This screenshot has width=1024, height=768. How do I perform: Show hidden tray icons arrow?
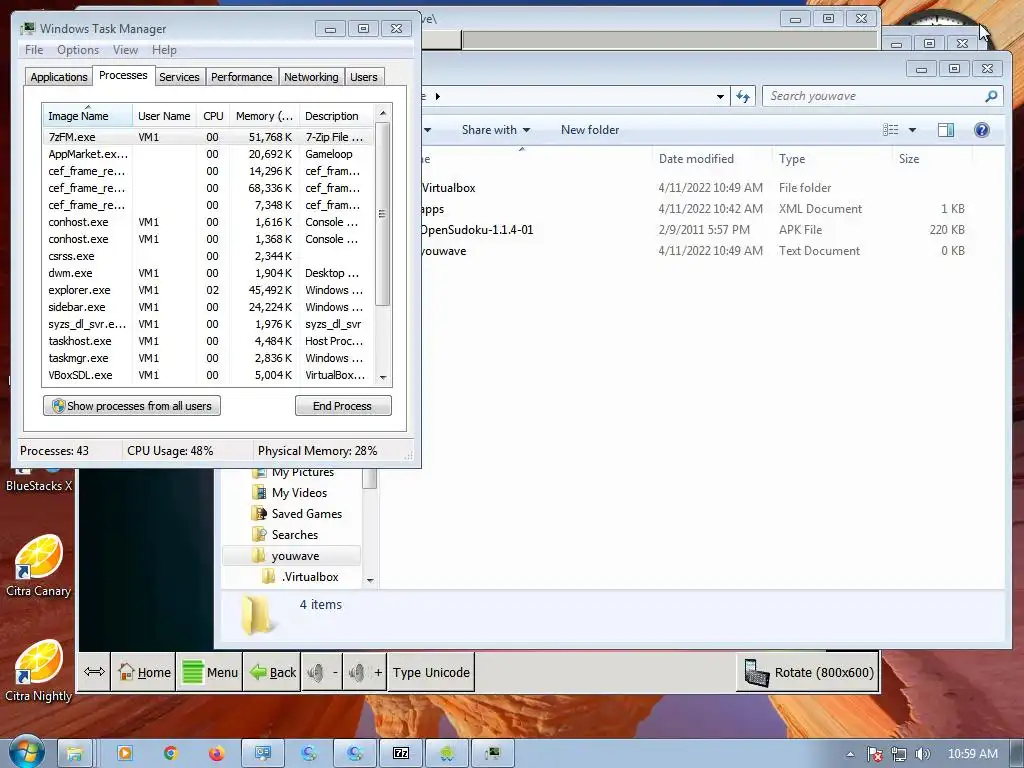click(850, 754)
